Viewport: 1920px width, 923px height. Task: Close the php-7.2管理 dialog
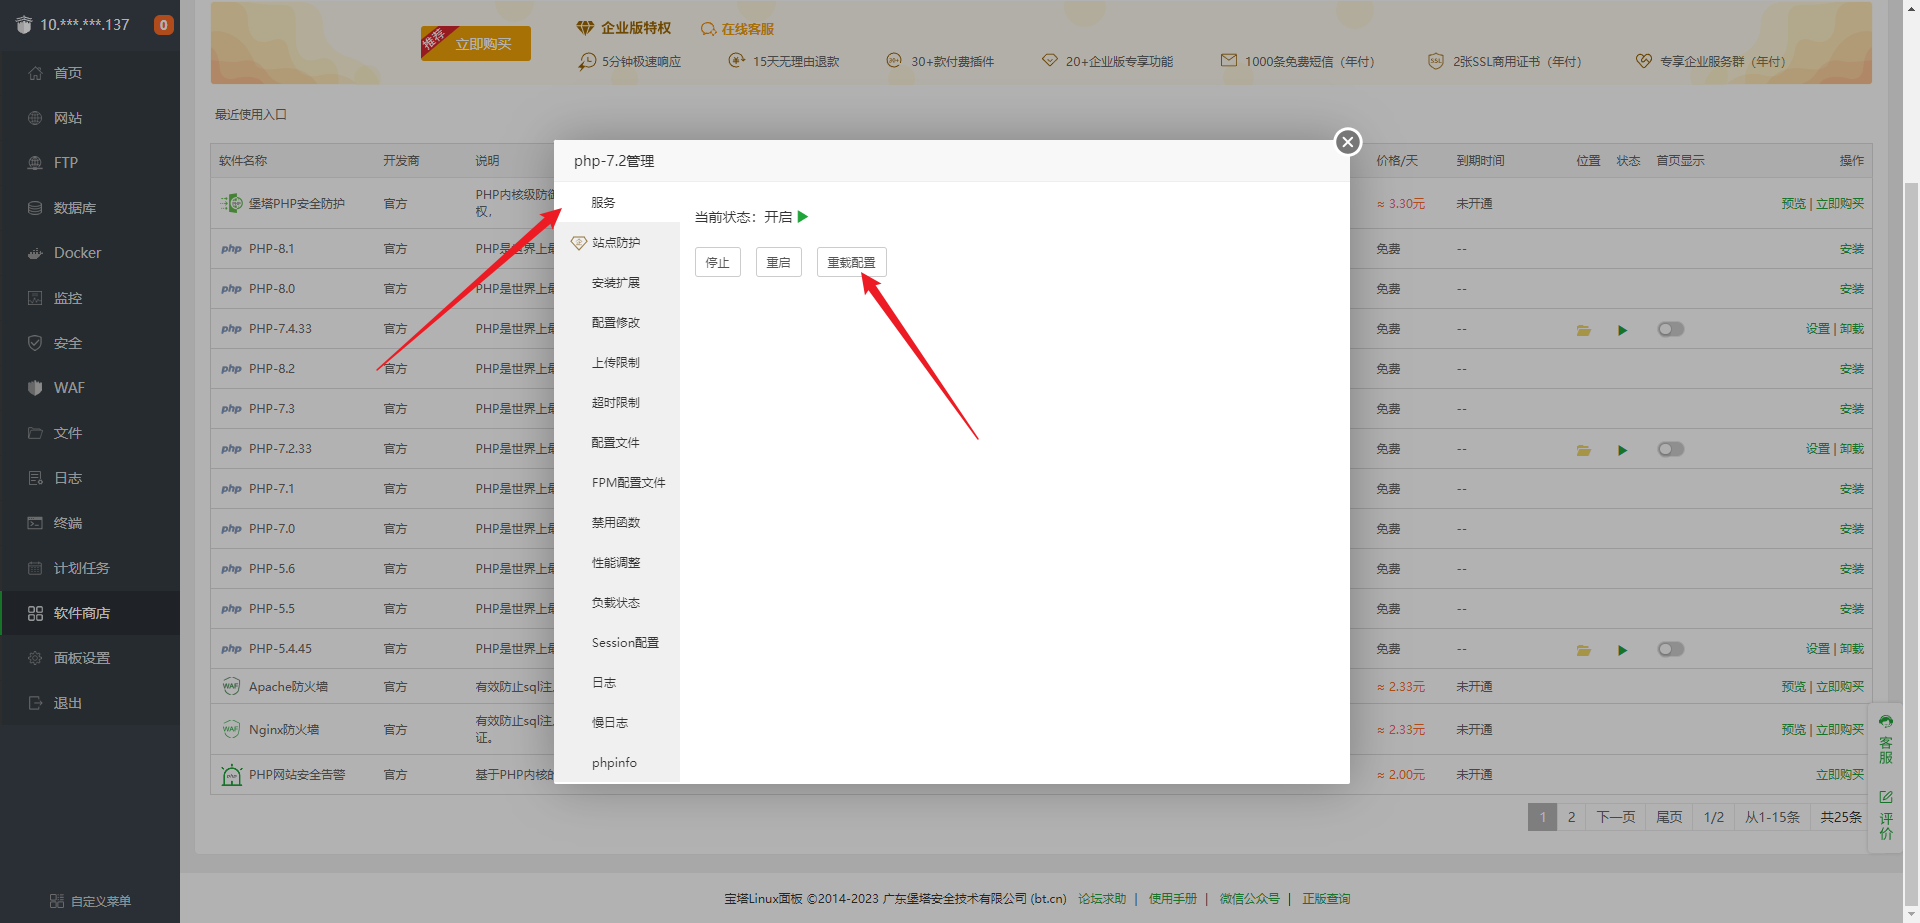1348,142
